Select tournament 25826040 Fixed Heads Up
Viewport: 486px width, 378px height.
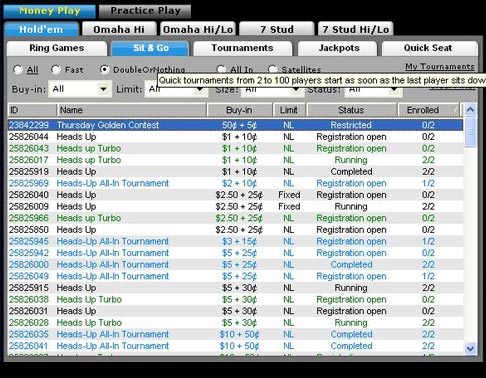click(x=235, y=195)
